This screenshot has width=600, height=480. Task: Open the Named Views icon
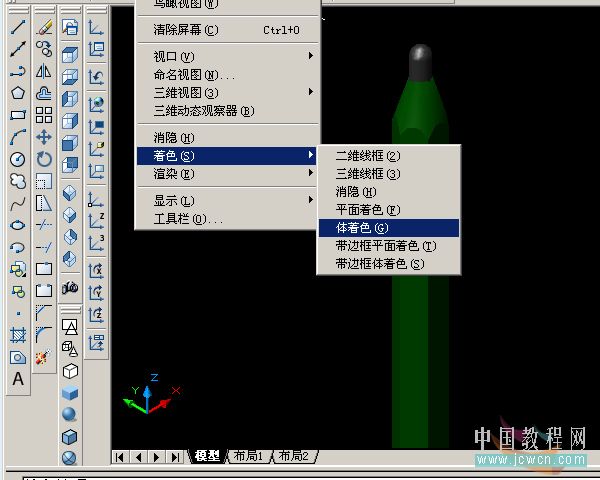point(70,27)
